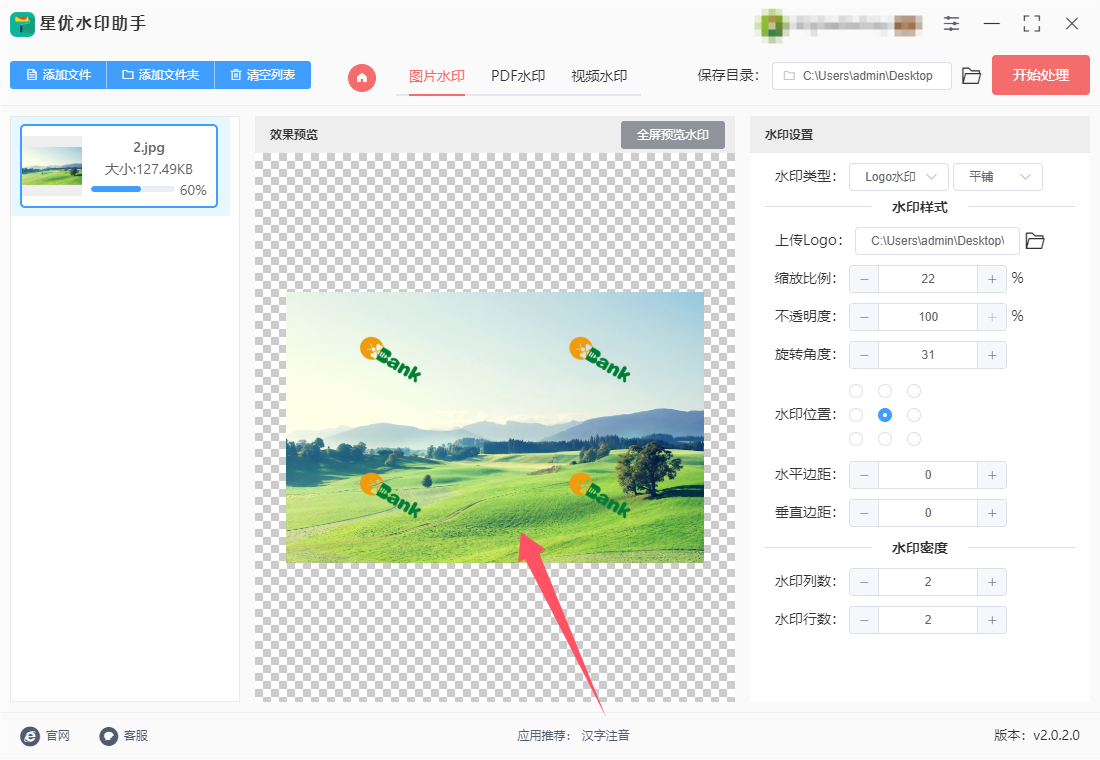Click the landscape preview image
Image resolution: width=1100 pixels, height=760 pixels.
[495, 427]
